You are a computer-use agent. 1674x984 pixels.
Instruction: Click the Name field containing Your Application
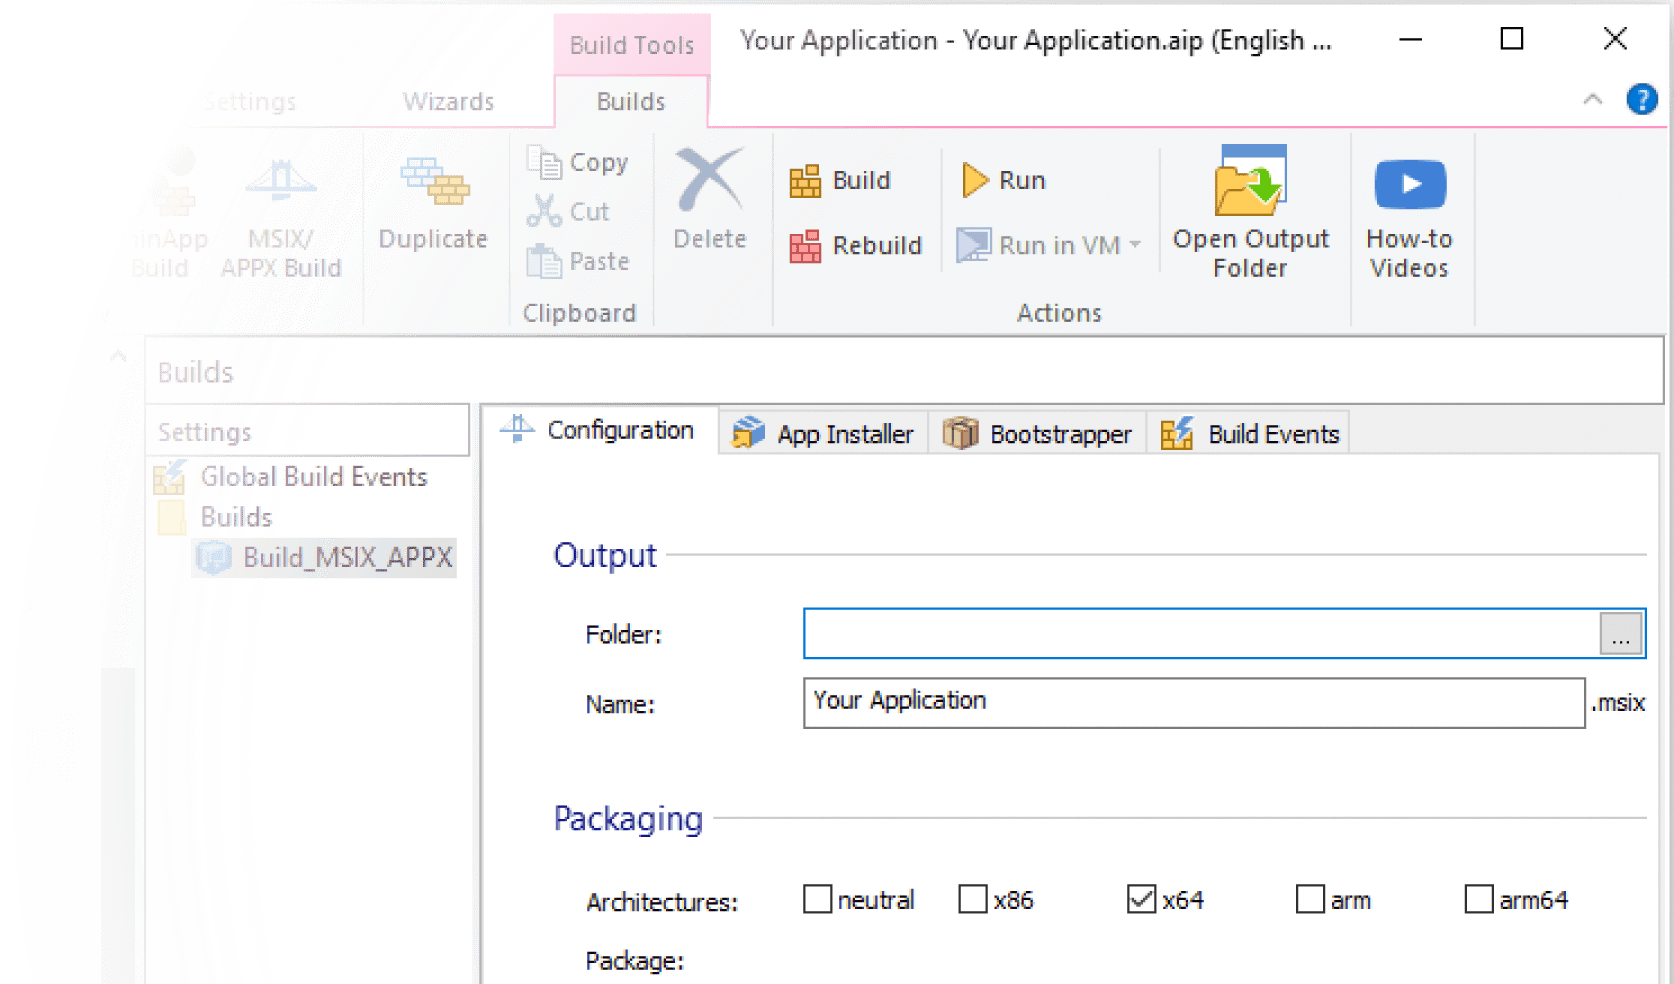[1194, 703]
